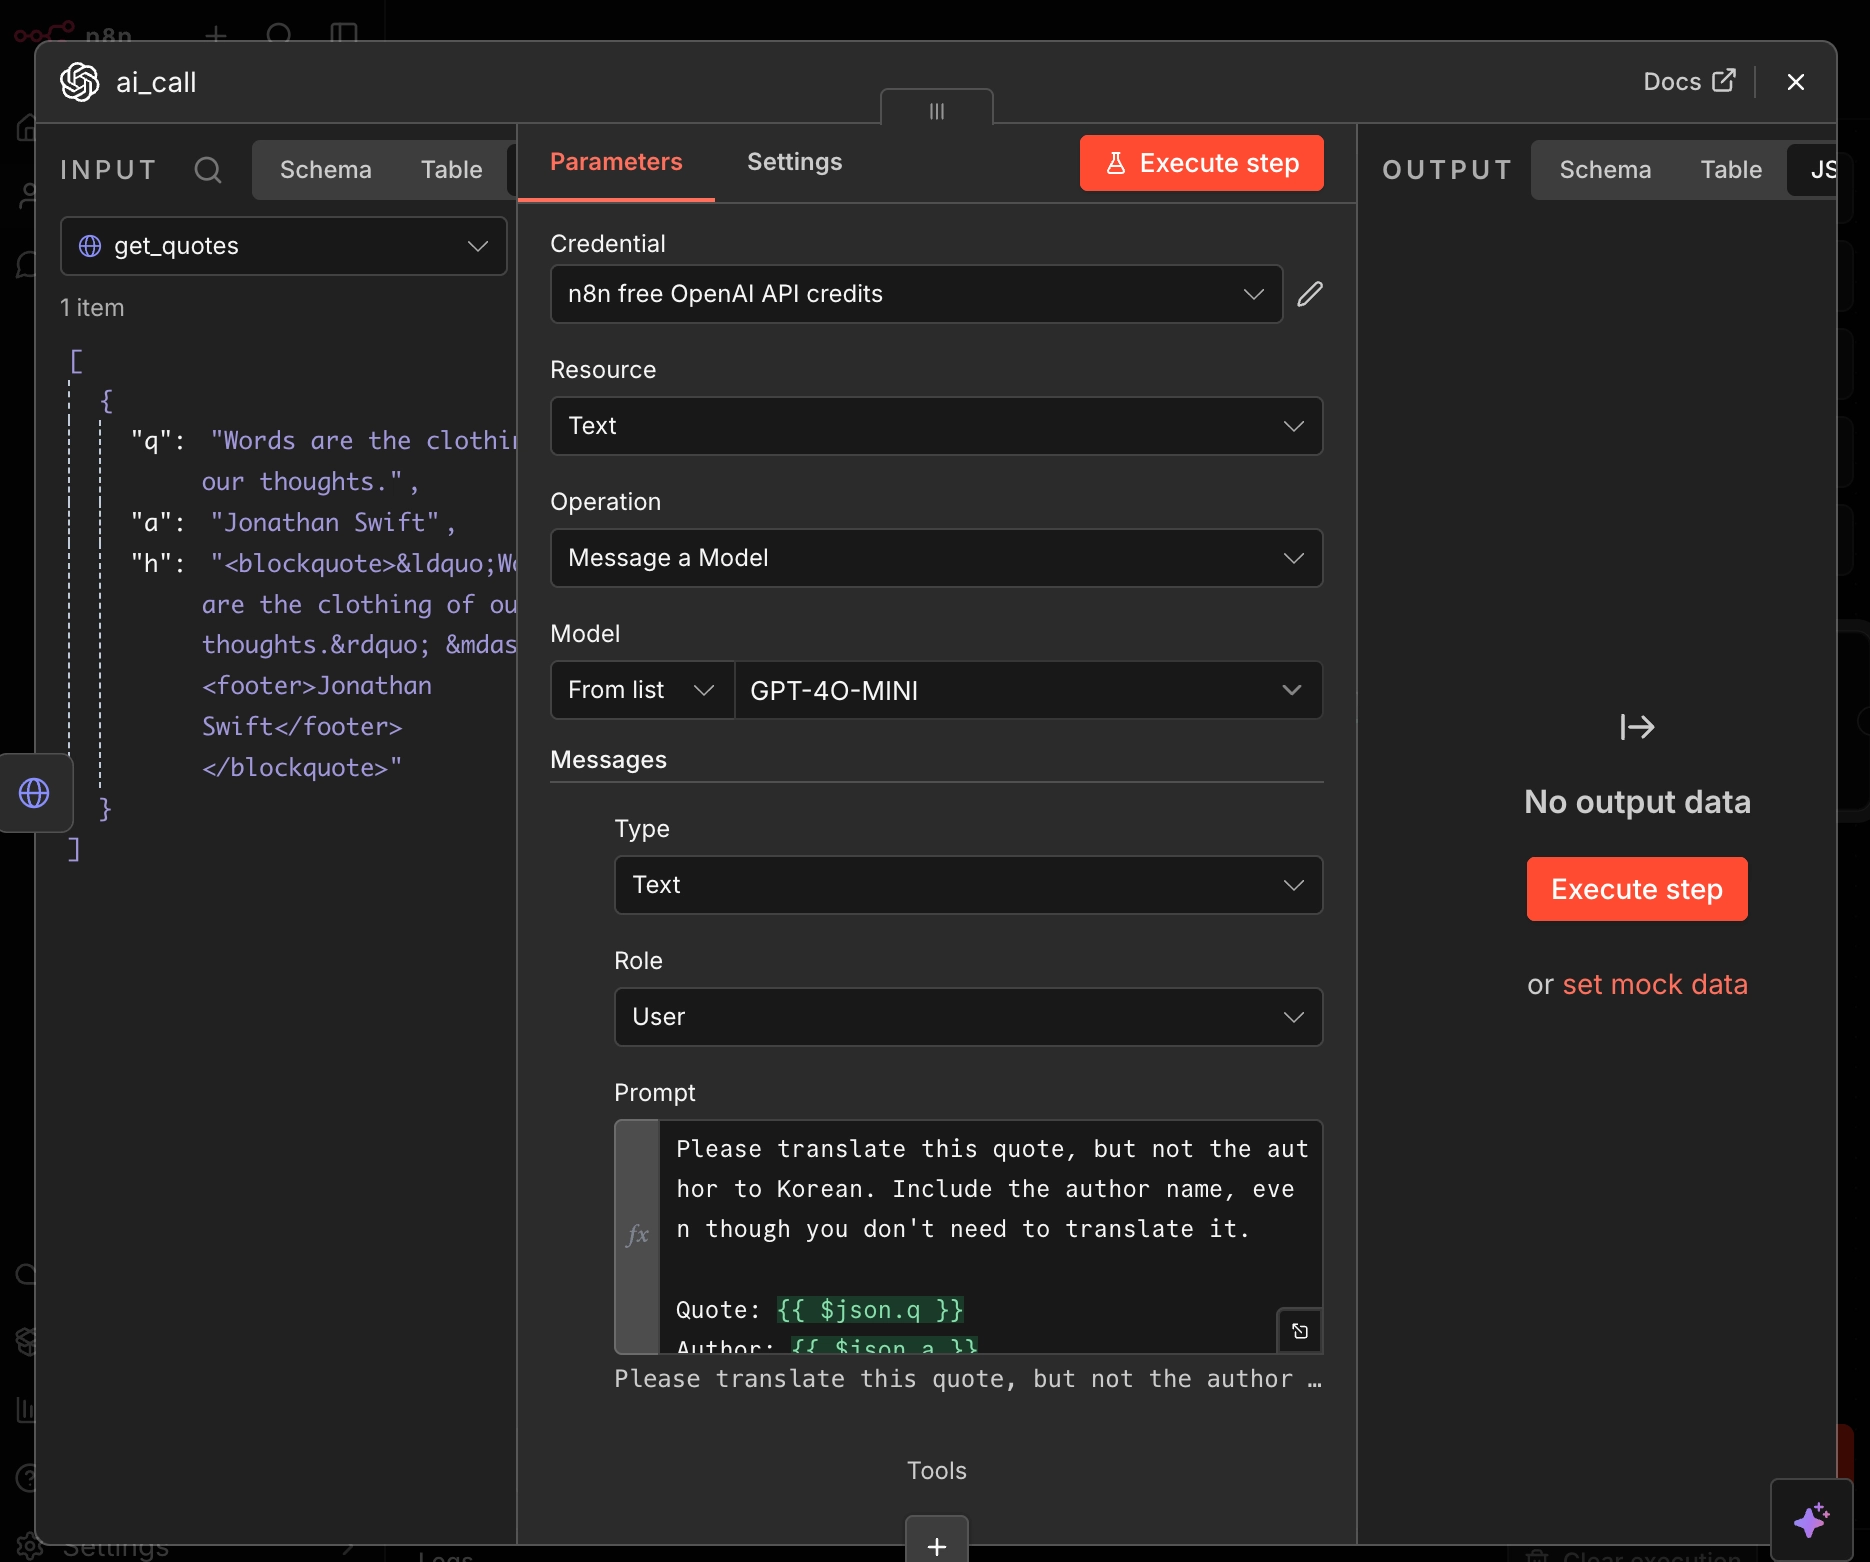Grab the panel drag handle at top center
Screen dimensions: 1870x1562
coord(937,108)
